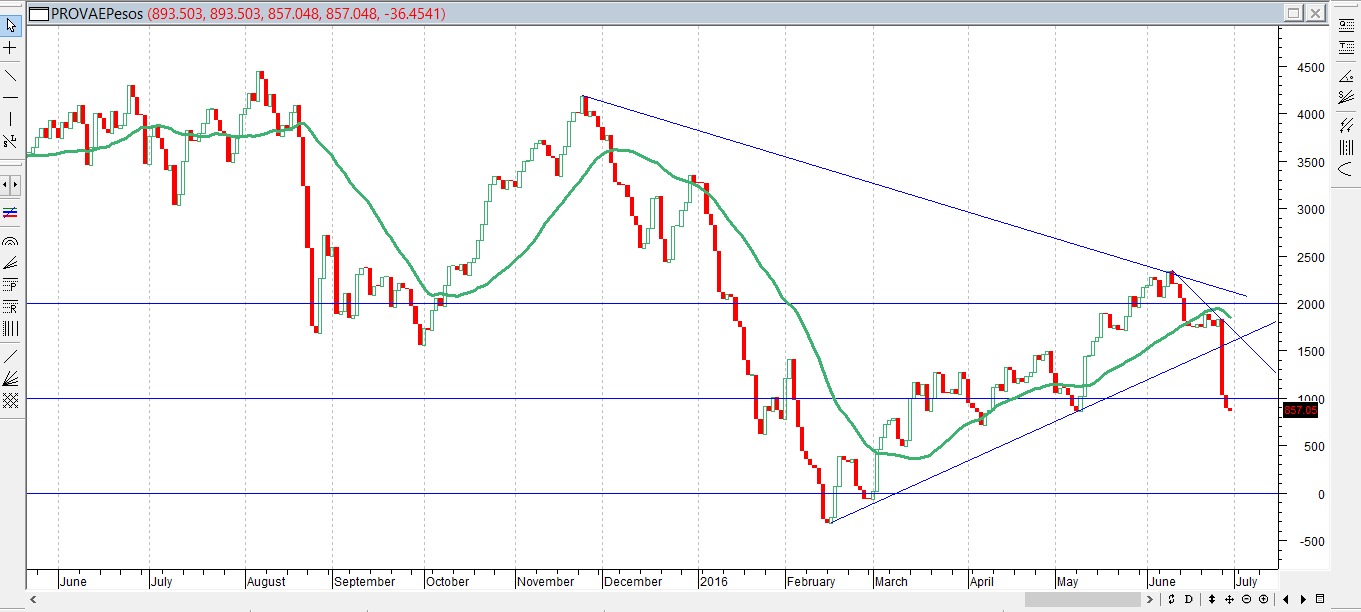Select the T dotted lines tool
The width and height of the screenshot is (1361, 612).
coord(1346,47)
